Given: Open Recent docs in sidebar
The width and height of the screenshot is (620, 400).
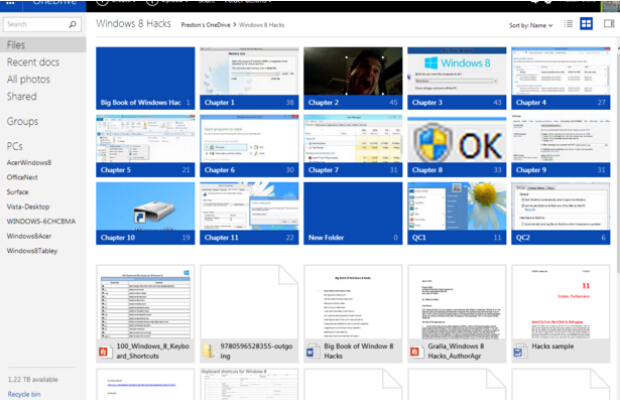Looking at the screenshot, I should coord(33,62).
